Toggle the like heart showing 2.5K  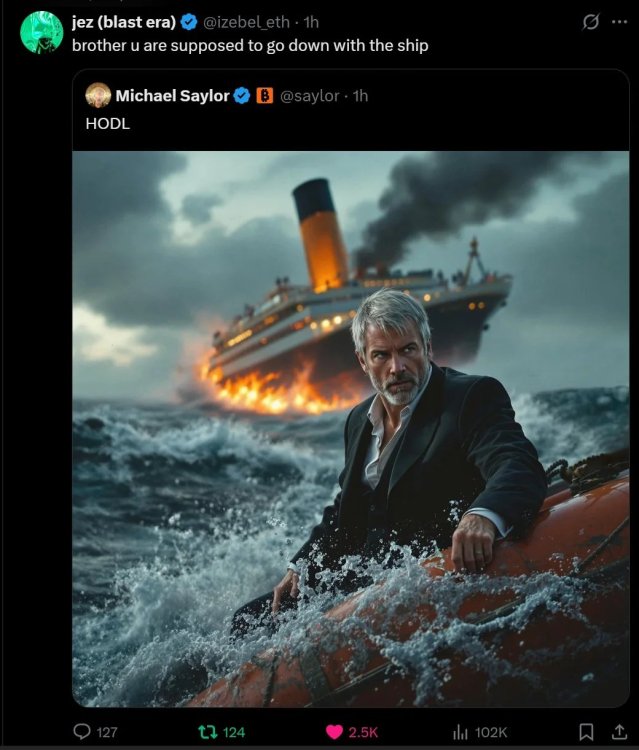tap(333, 732)
